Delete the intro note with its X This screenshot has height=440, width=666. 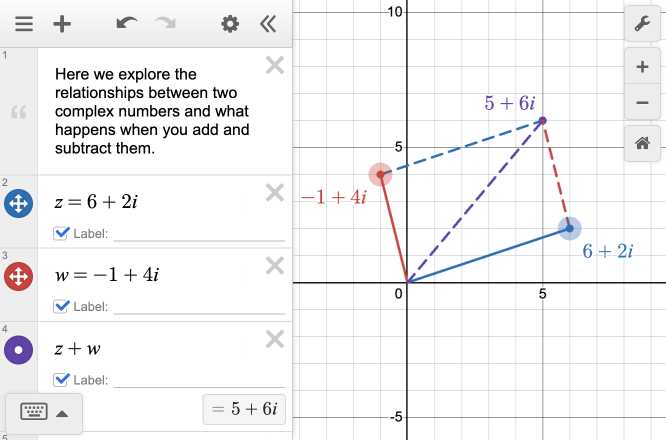[x=274, y=66]
